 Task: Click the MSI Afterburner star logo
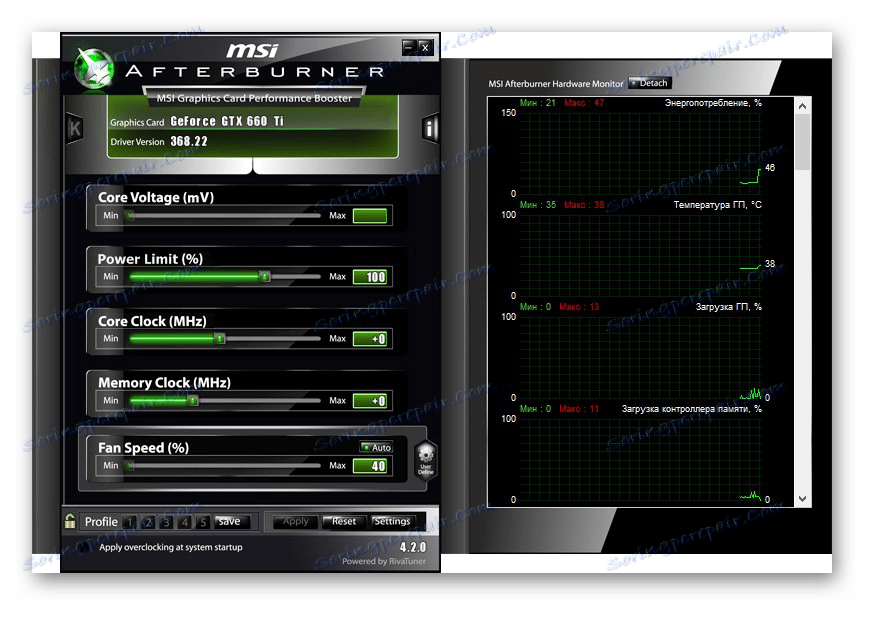pos(94,70)
